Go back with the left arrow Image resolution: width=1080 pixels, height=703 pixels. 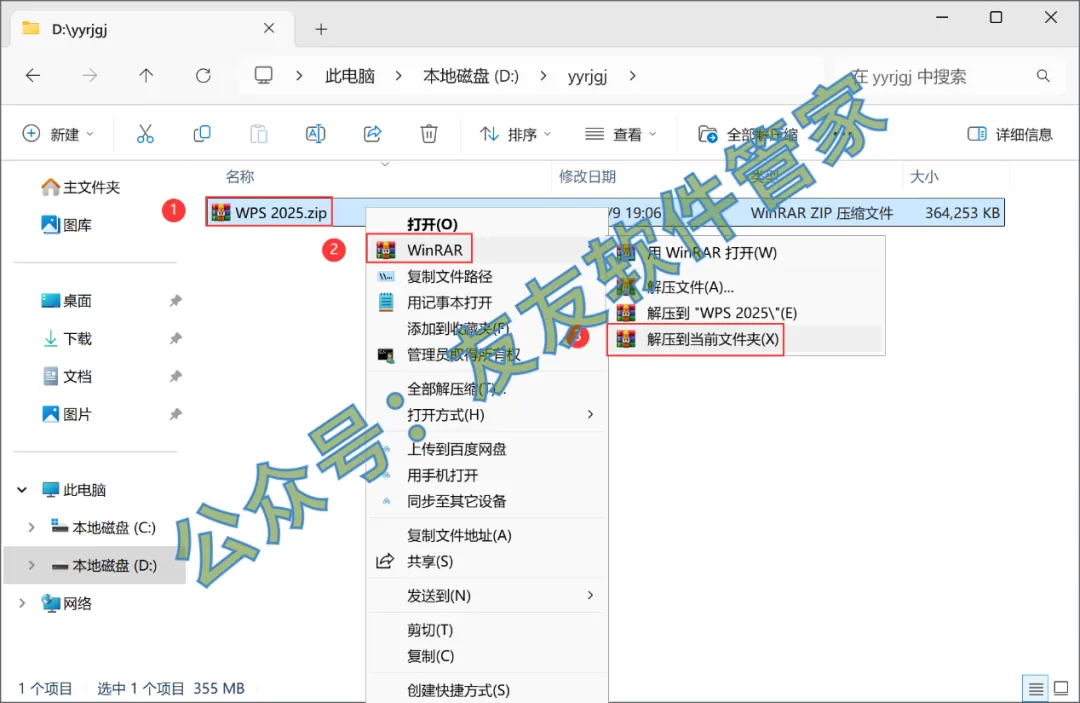[x=33, y=76]
